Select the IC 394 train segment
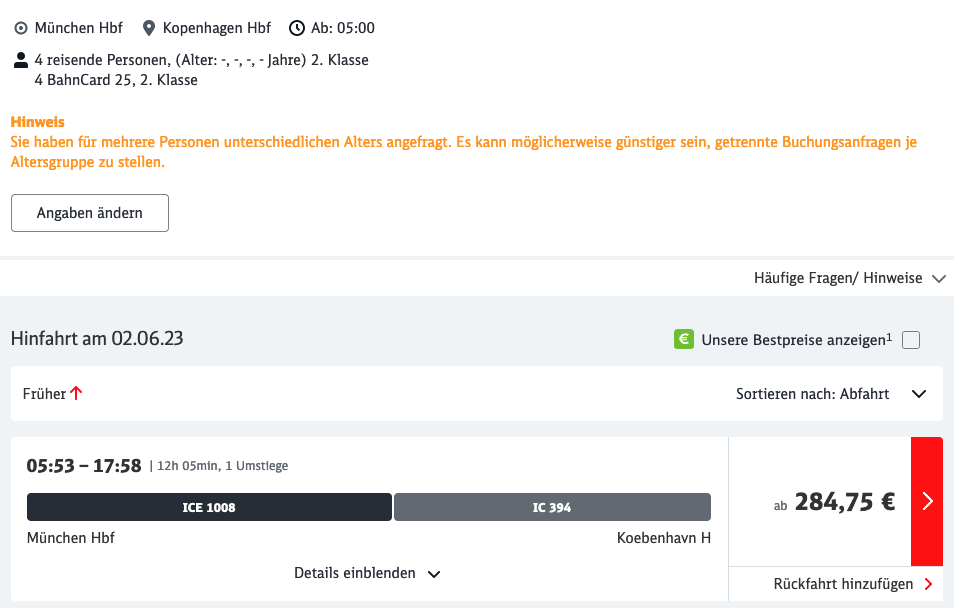Viewport: 954px width, 608px height. [552, 507]
